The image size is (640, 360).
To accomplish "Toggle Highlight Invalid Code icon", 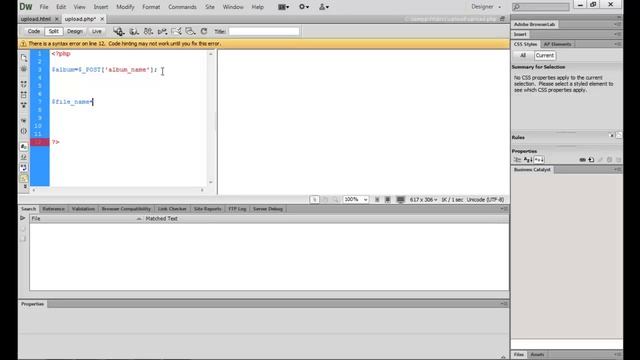I will (x=24, y=157).
